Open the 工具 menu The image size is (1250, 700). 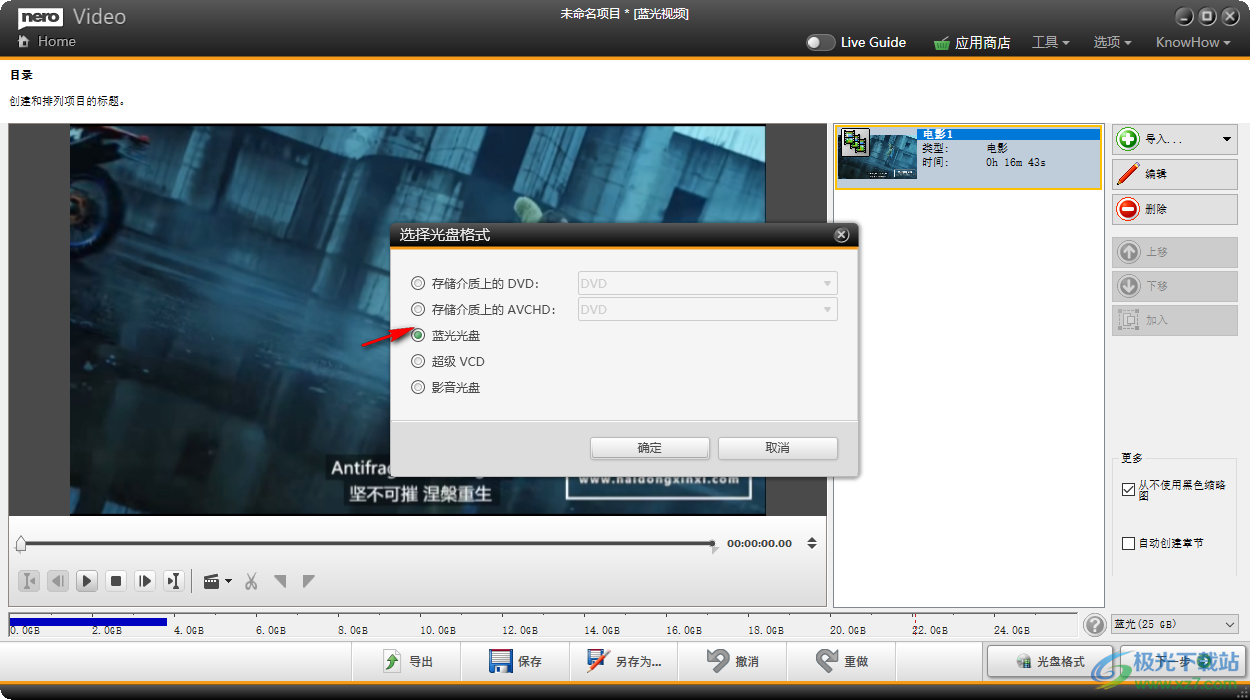click(x=1050, y=42)
